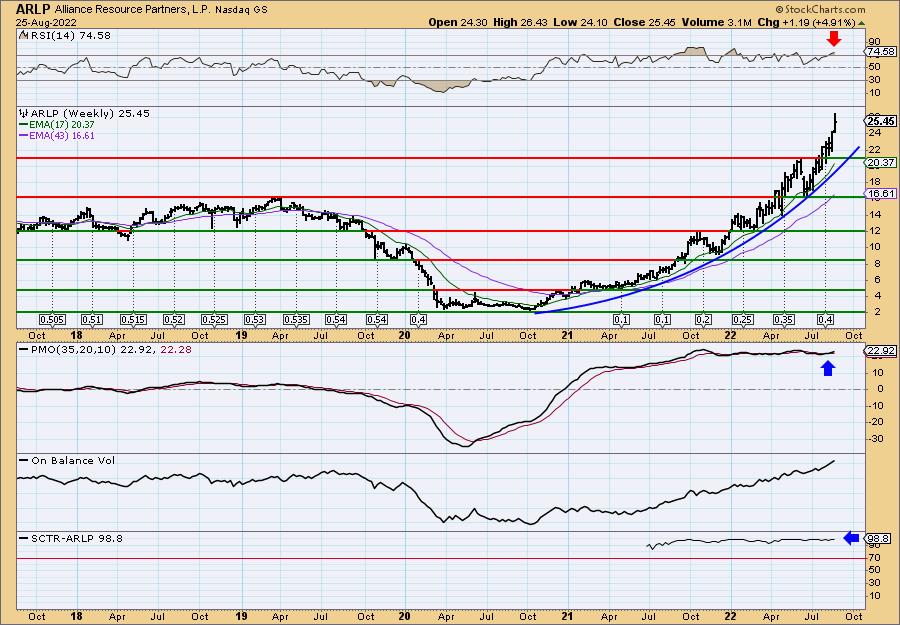The height and width of the screenshot is (625, 900).
Task: Click the 0.52 dividend marker
Action: point(173,320)
